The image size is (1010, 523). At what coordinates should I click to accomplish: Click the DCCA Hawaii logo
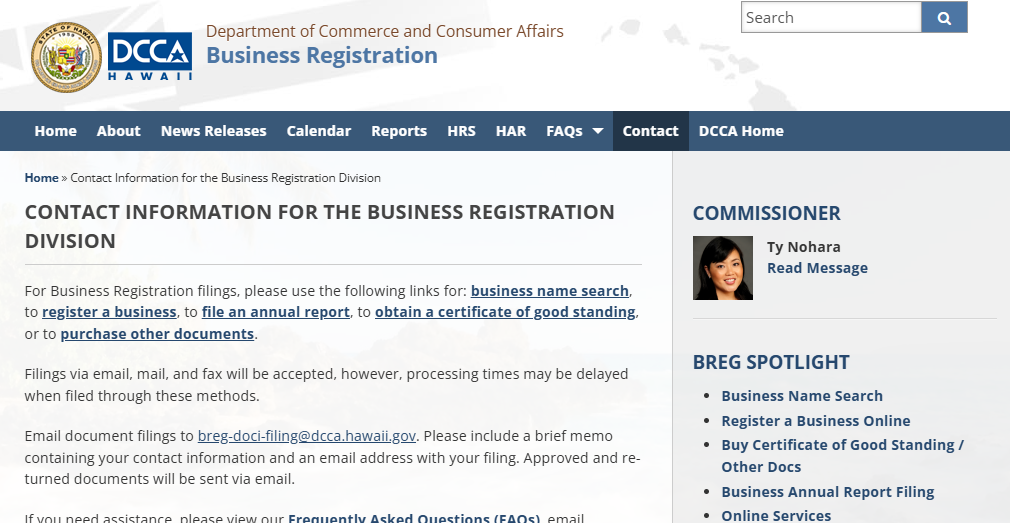(x=150, y=58)
